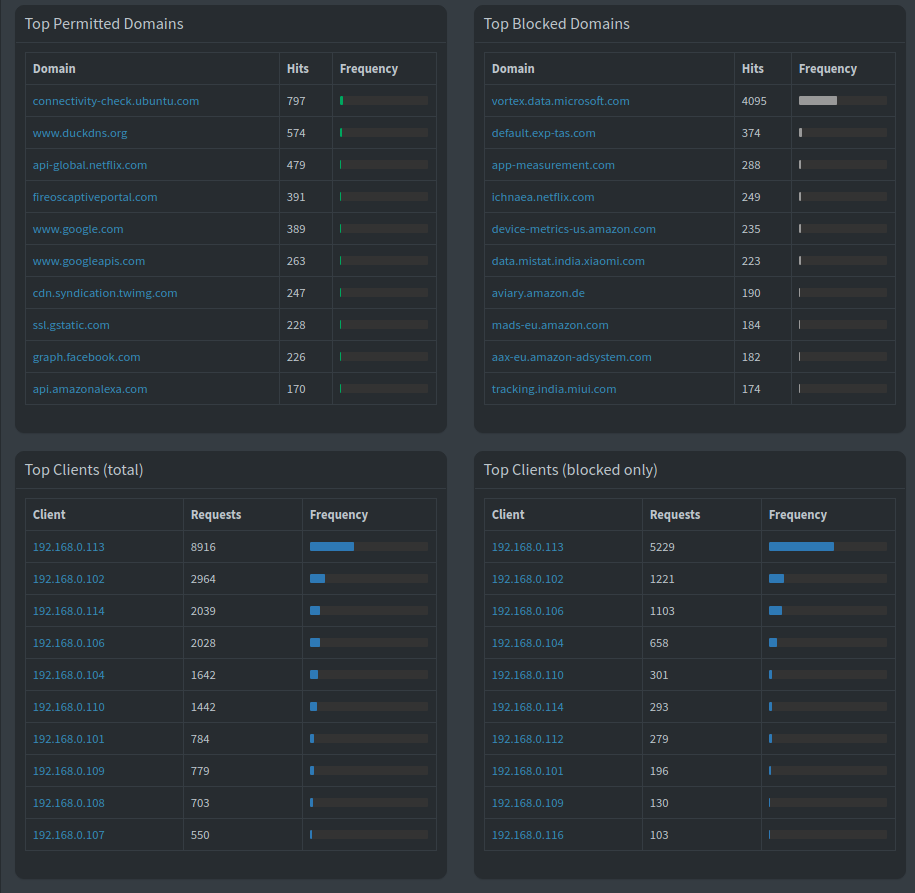The image size is (915, 893).
Task: Click frequency bar for vortex.data.microsoft.com
Action: (842, 101)
